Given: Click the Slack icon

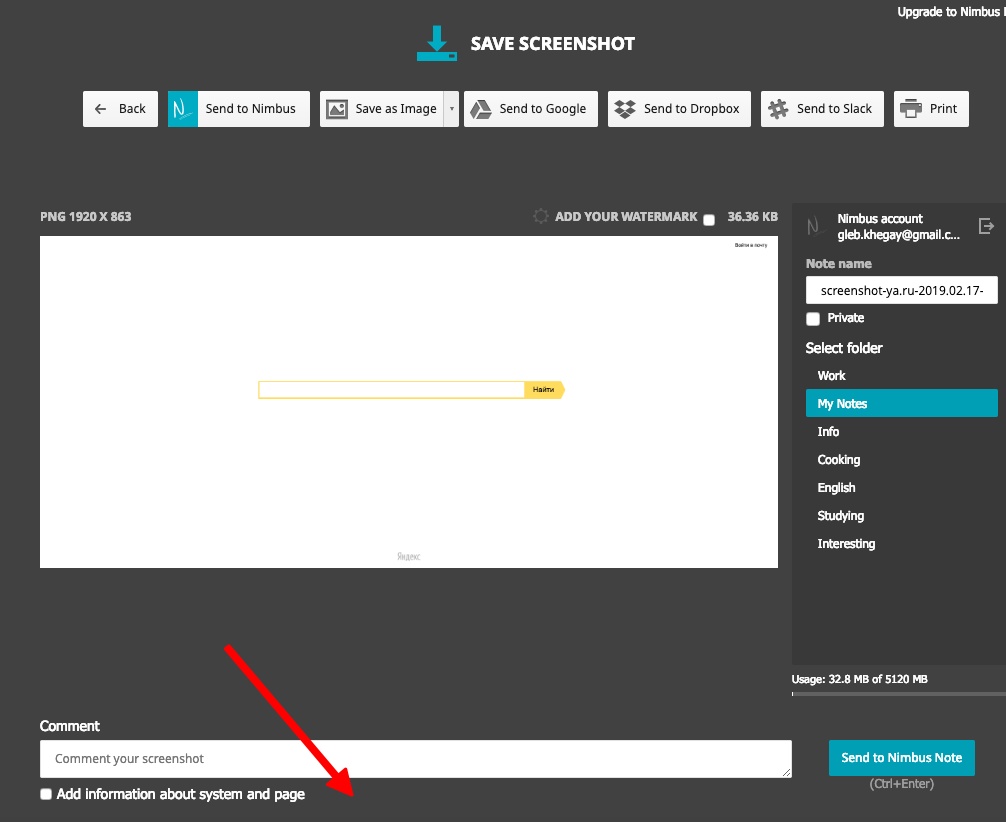Looking at the screenshot, I should point(778,109).
